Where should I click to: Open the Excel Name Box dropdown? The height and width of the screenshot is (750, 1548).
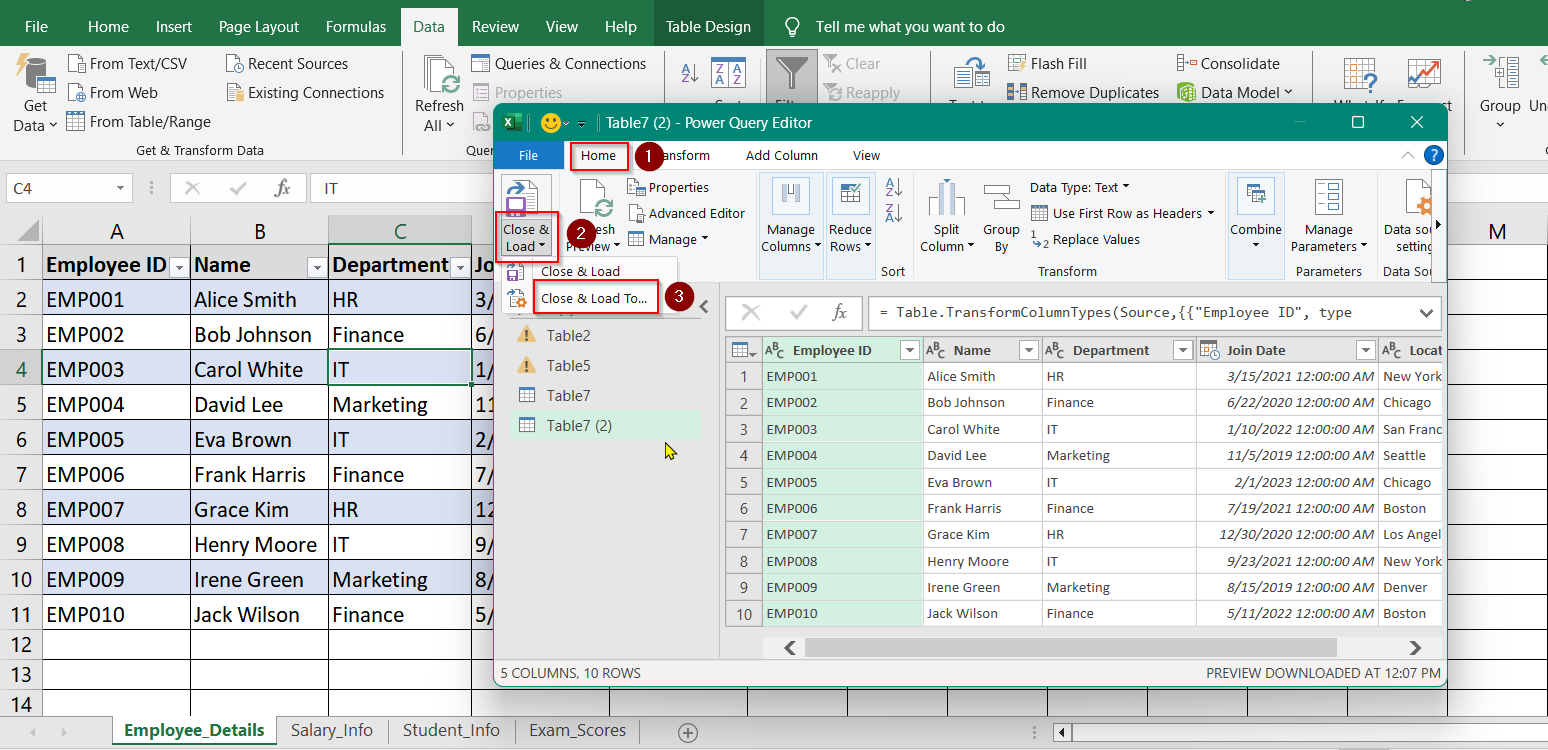tap(121, 188)
